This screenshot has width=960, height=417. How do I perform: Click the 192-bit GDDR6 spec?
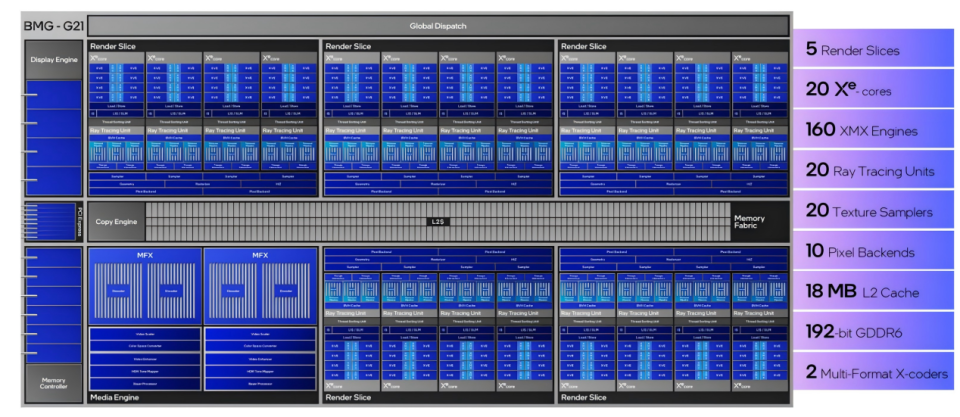coord(876,332)
